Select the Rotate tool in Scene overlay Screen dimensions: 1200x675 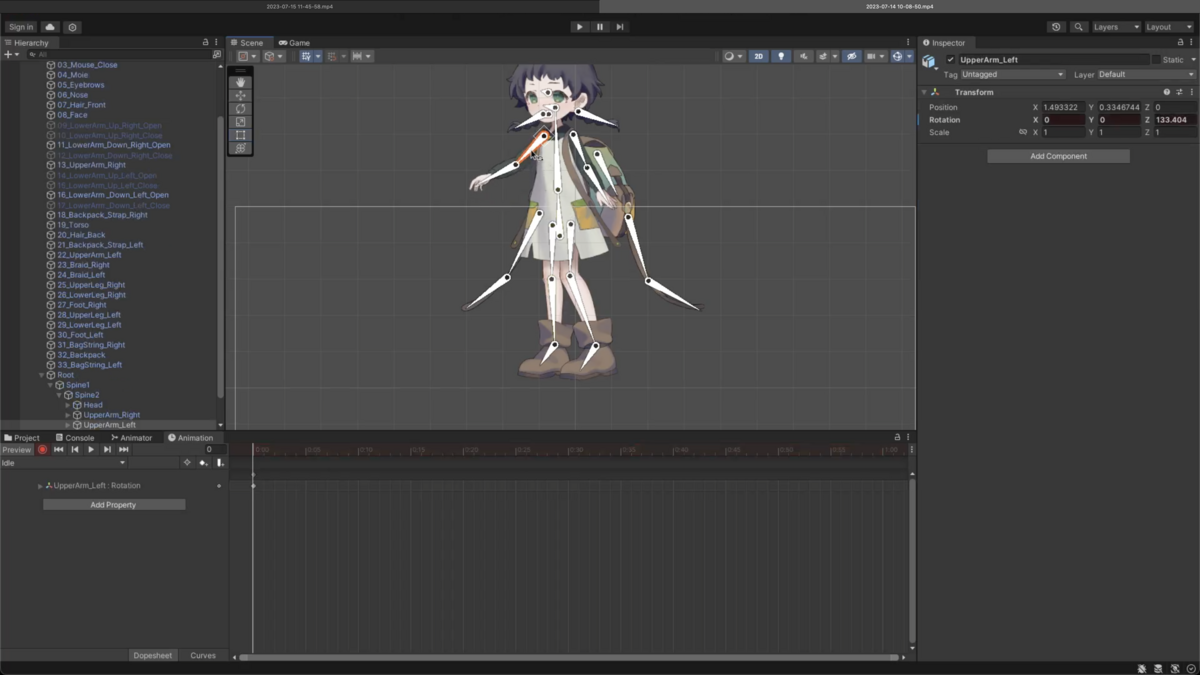pyautogui.click(x=240, y=109)
